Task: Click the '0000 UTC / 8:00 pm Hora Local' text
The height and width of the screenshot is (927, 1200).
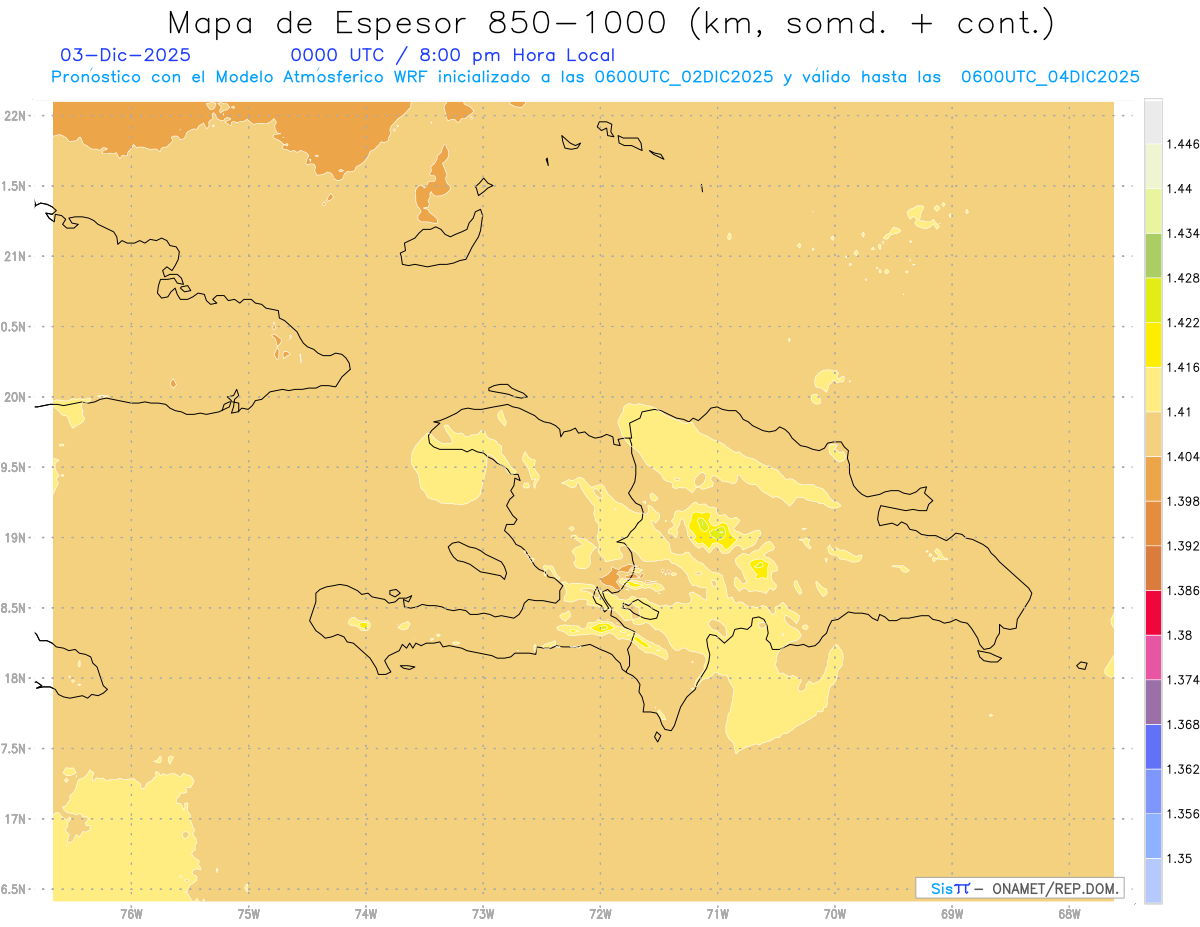Action: click(452, 55)
